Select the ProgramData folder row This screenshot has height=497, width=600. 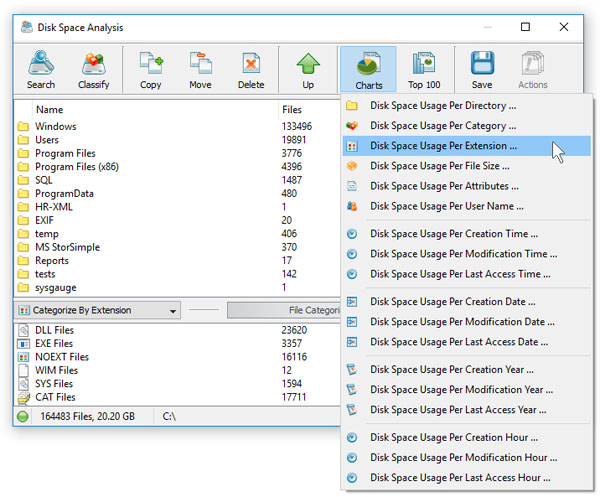(x=177, y=194)
